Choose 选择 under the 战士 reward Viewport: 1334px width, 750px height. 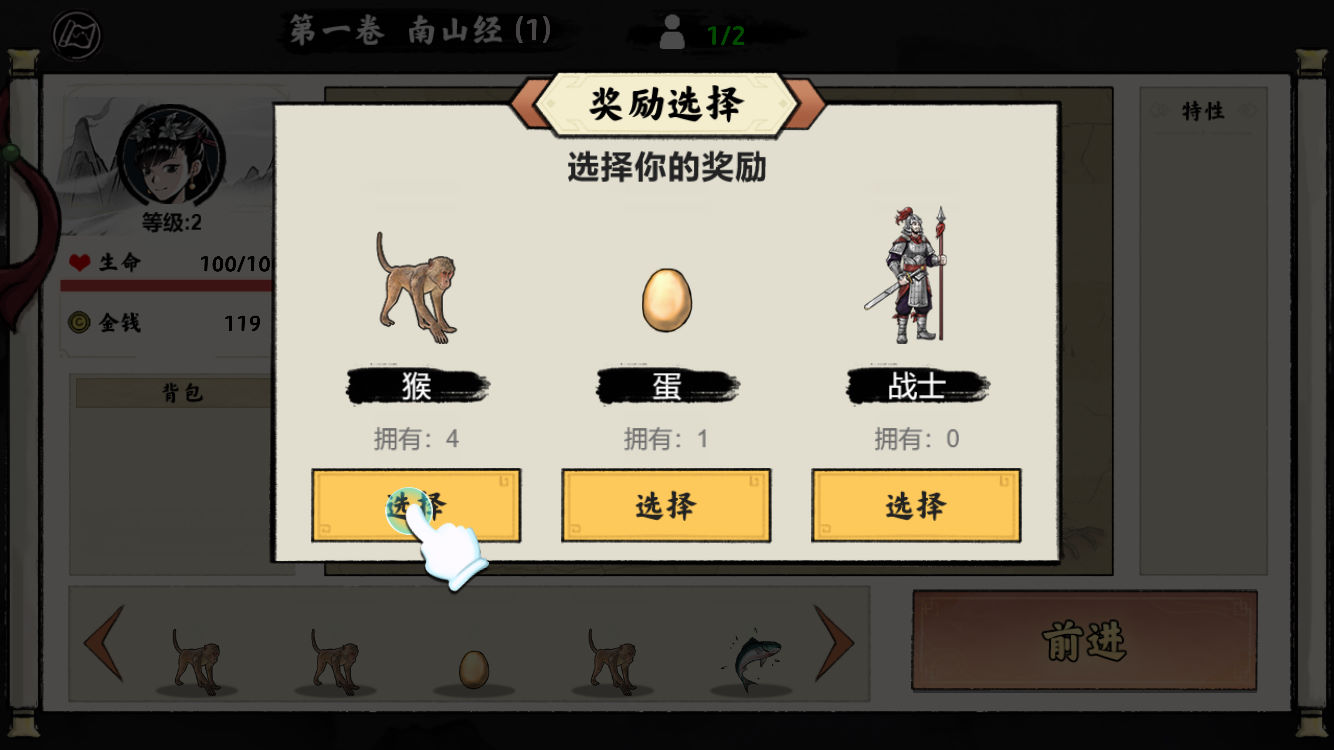click(x=916, y=505)
